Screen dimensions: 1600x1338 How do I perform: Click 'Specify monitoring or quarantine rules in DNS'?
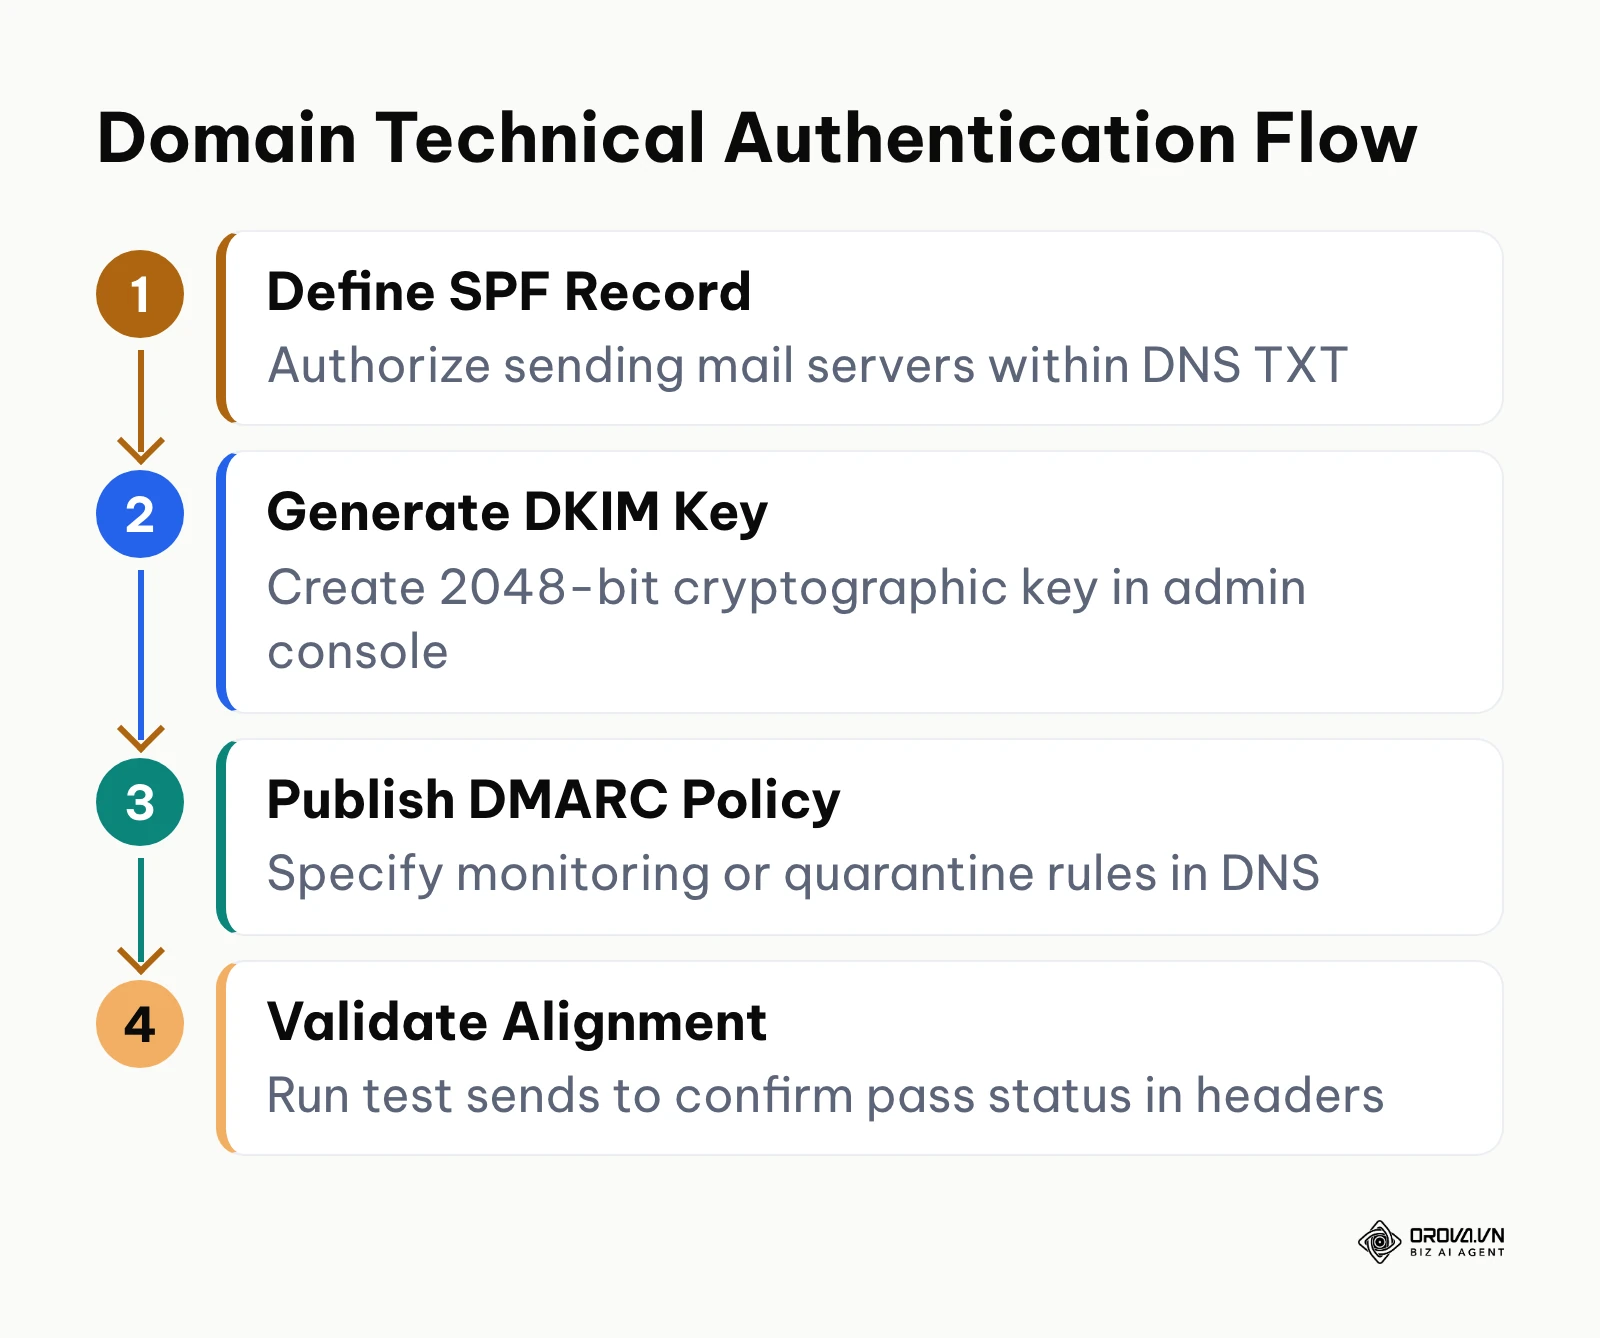(793, 874)
